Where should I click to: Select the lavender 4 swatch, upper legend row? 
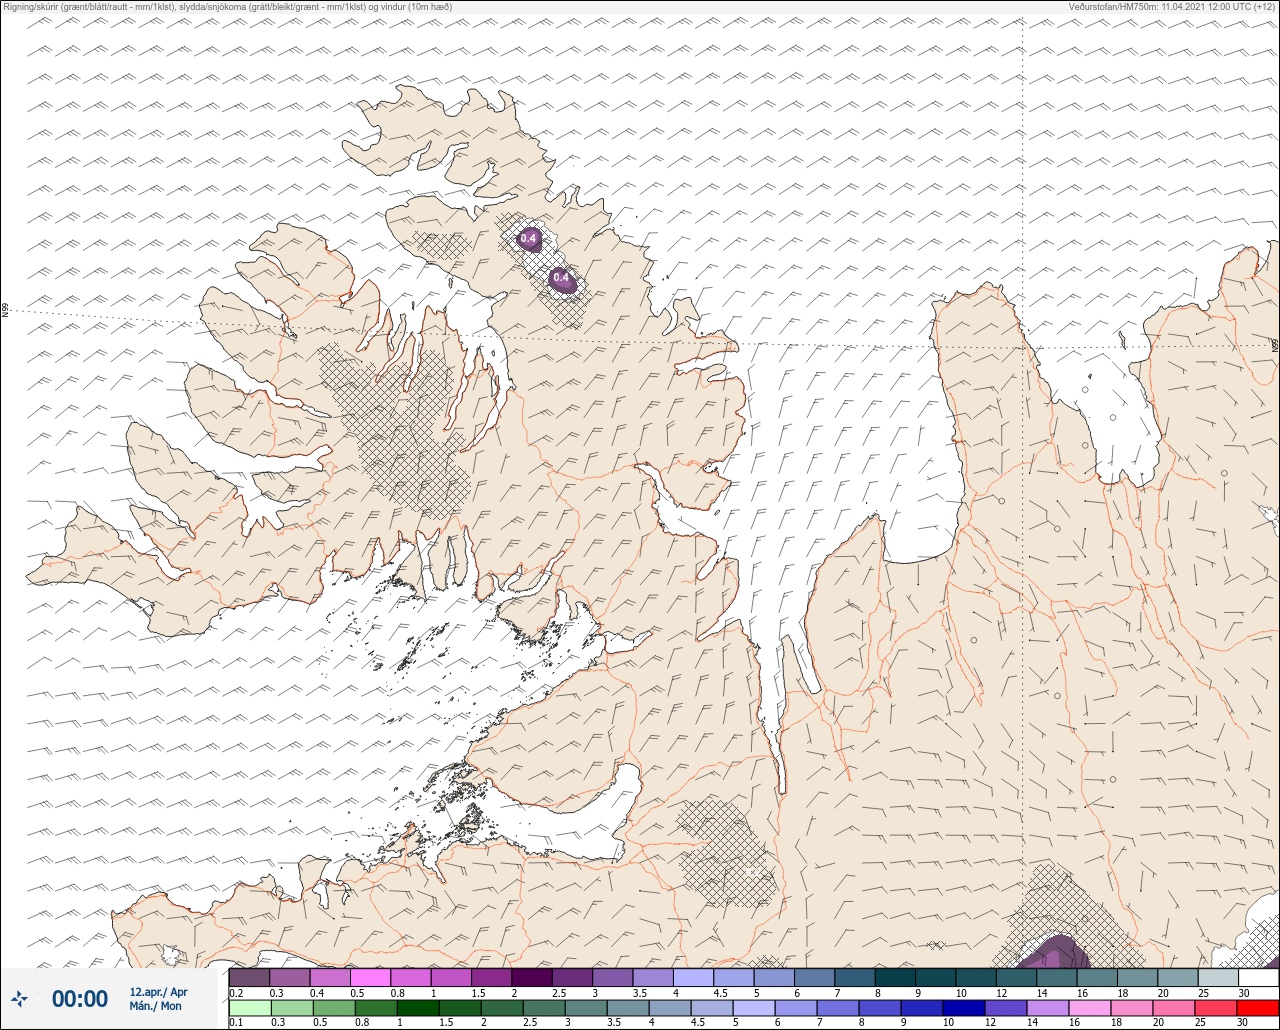[x=694, y=977]
